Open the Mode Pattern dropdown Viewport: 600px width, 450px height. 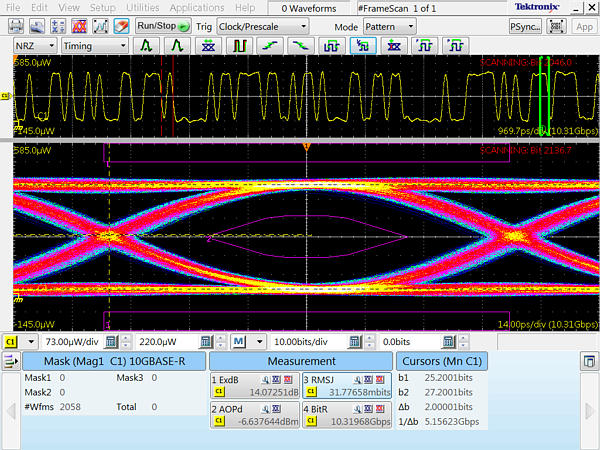coord(390,27)
